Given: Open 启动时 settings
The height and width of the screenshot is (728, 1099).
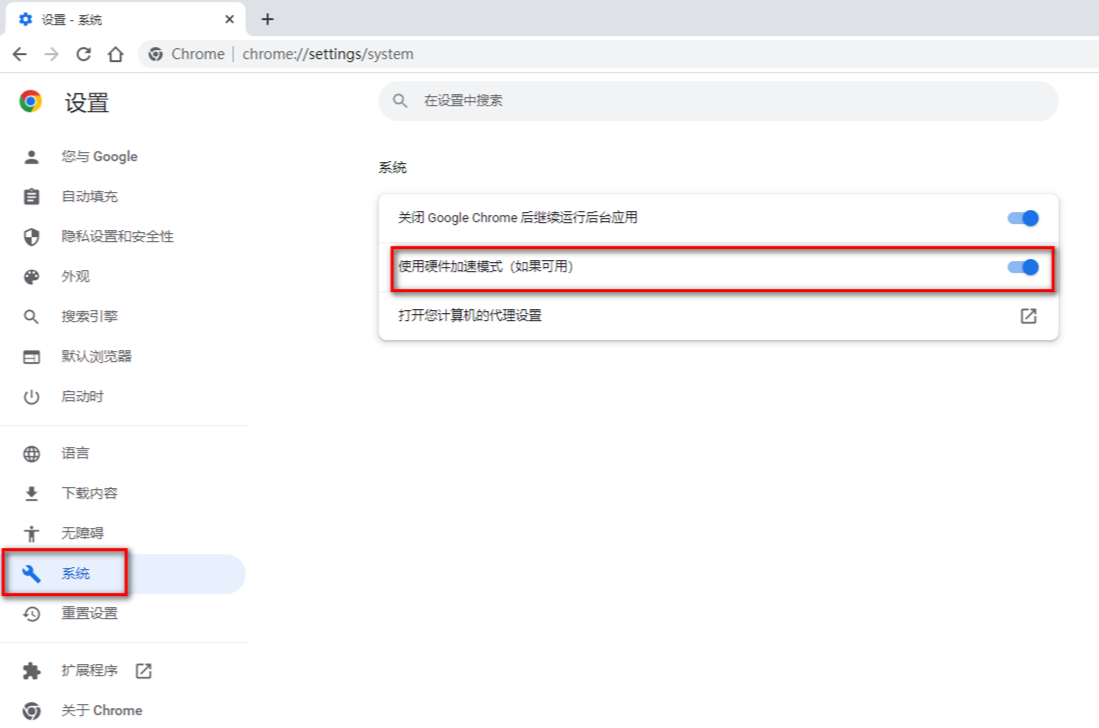Looking at the screenshot, I should 82,396.
